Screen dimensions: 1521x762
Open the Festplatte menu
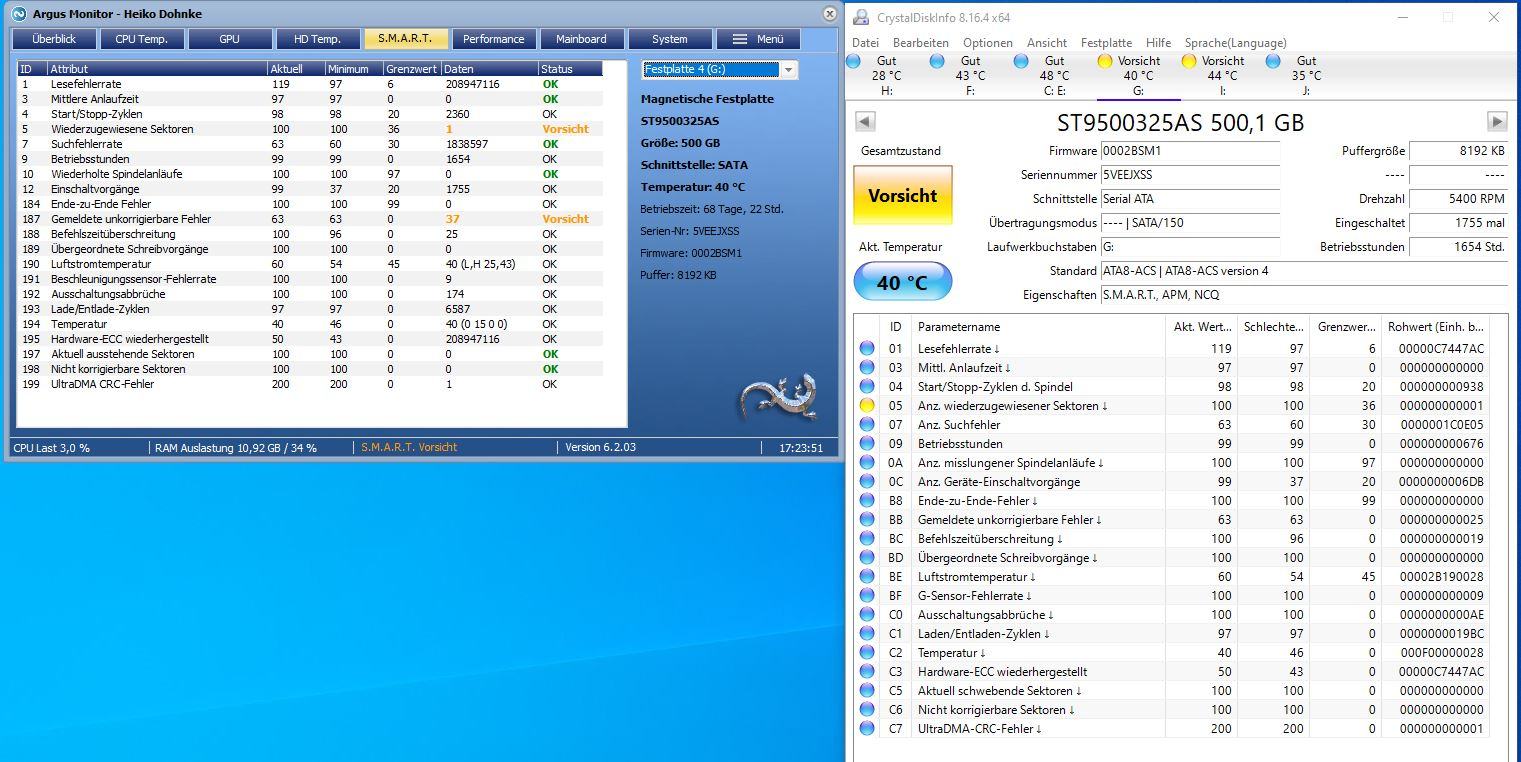click(x=1106, y=43)
